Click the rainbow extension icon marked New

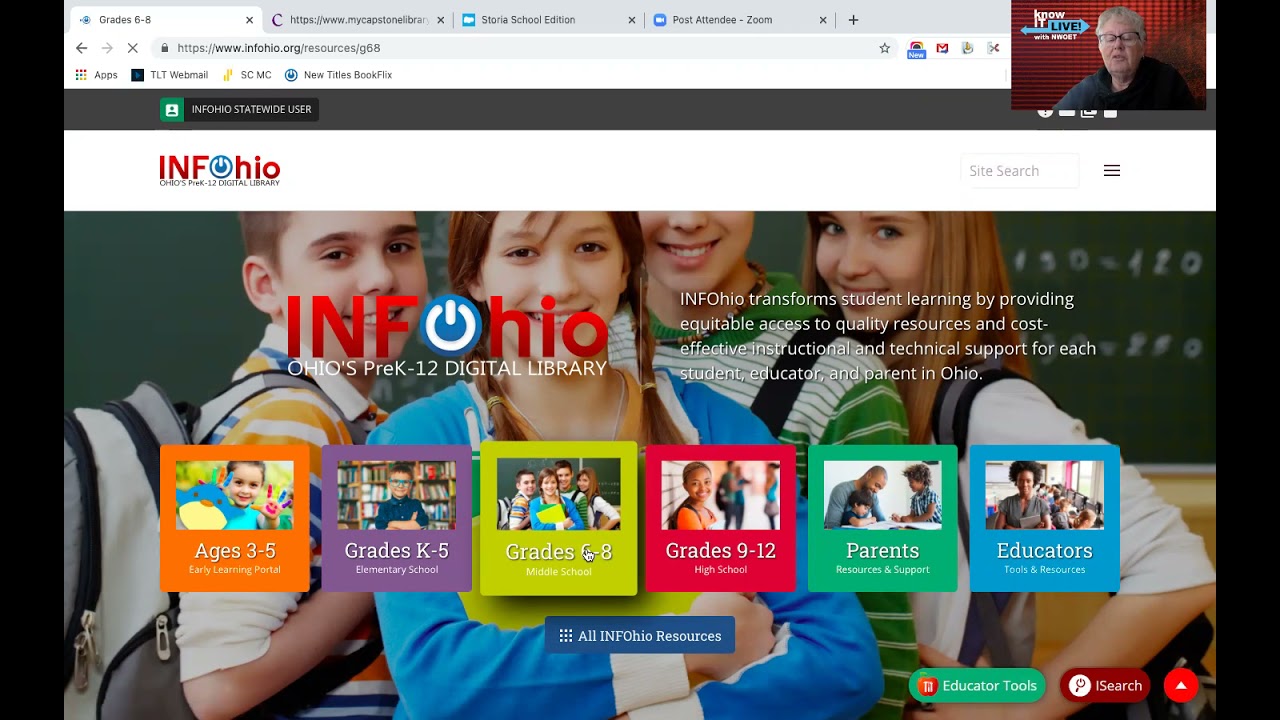916,49
